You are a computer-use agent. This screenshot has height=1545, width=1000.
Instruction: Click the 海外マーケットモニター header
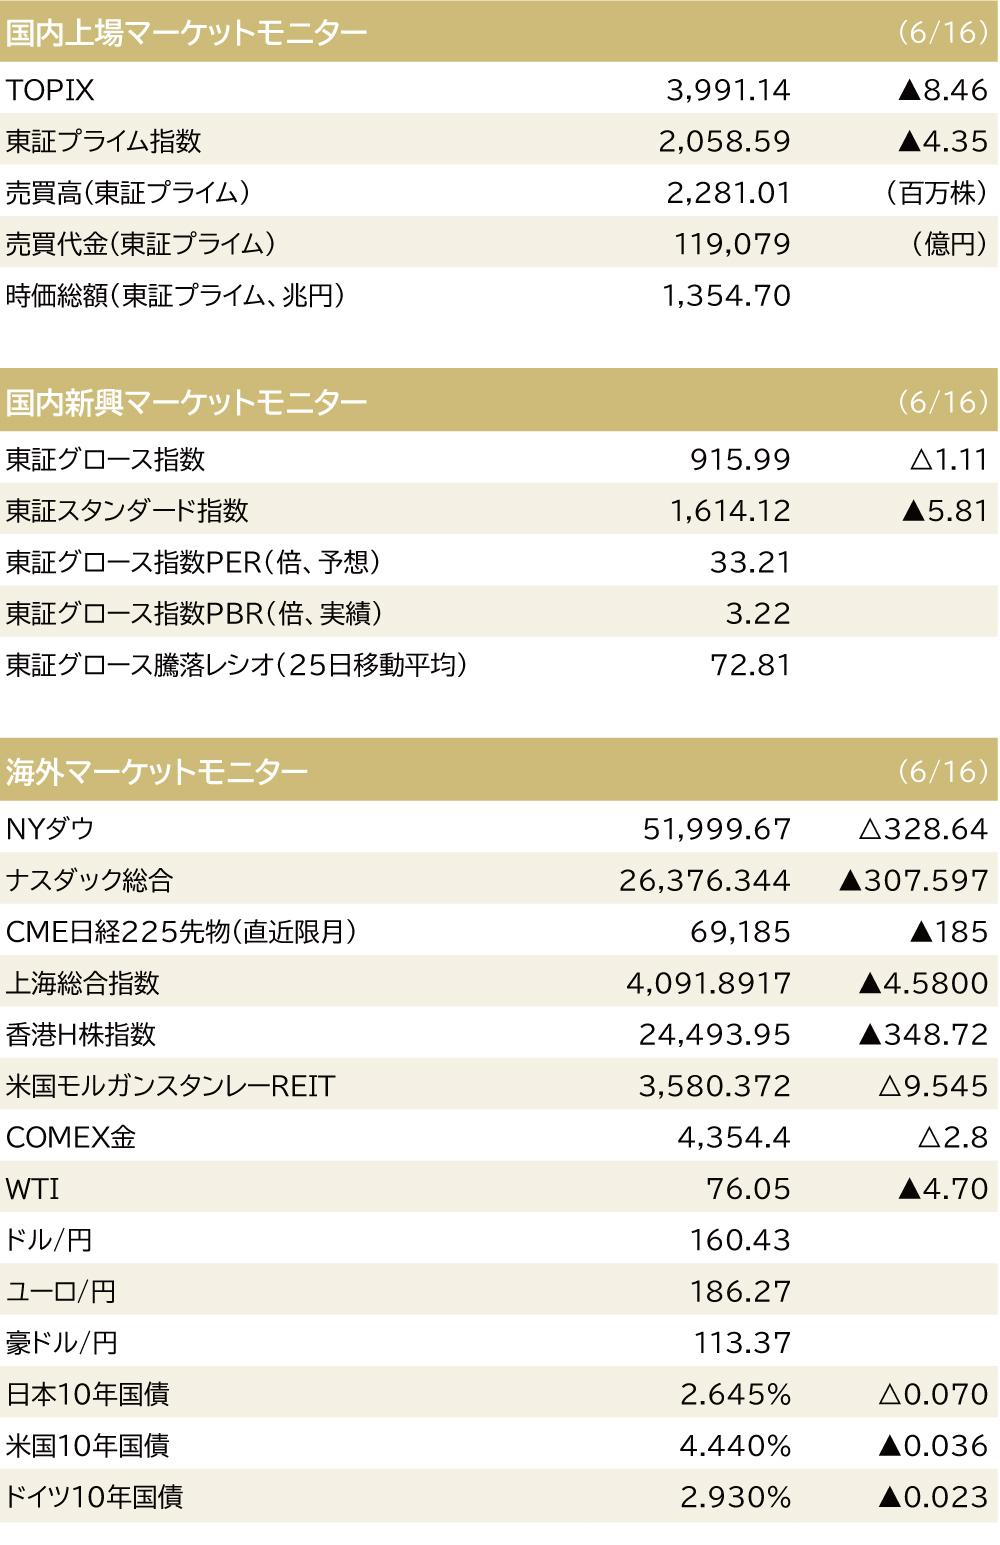click(x=499, y=771)
